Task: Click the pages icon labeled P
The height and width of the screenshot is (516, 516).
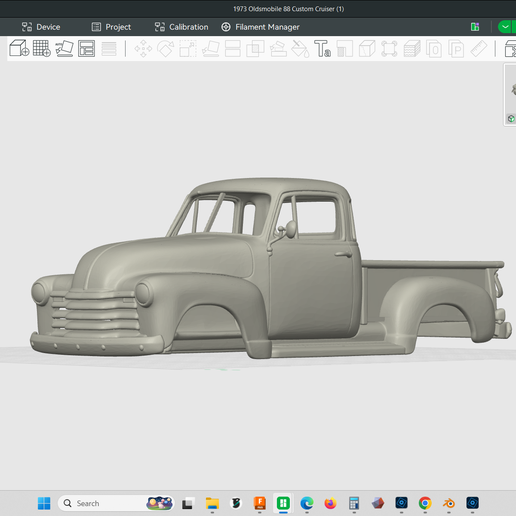Action: coord(456,49)
